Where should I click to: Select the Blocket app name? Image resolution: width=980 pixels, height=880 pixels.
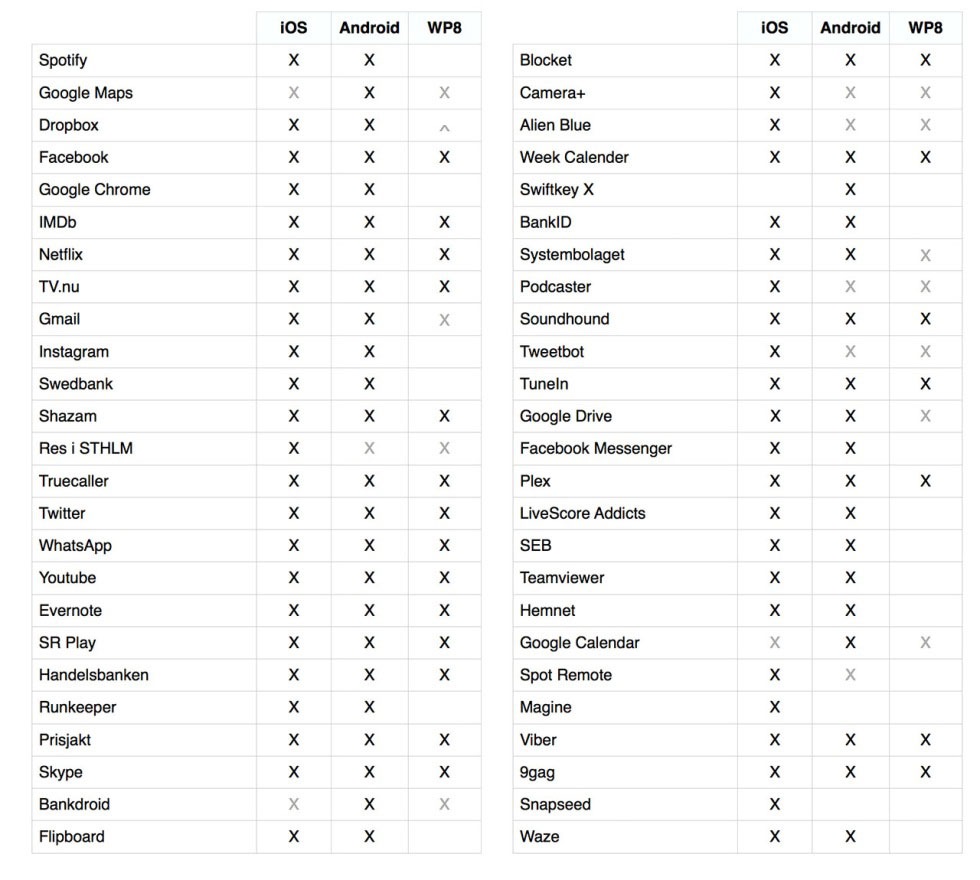tap(546, 60)
